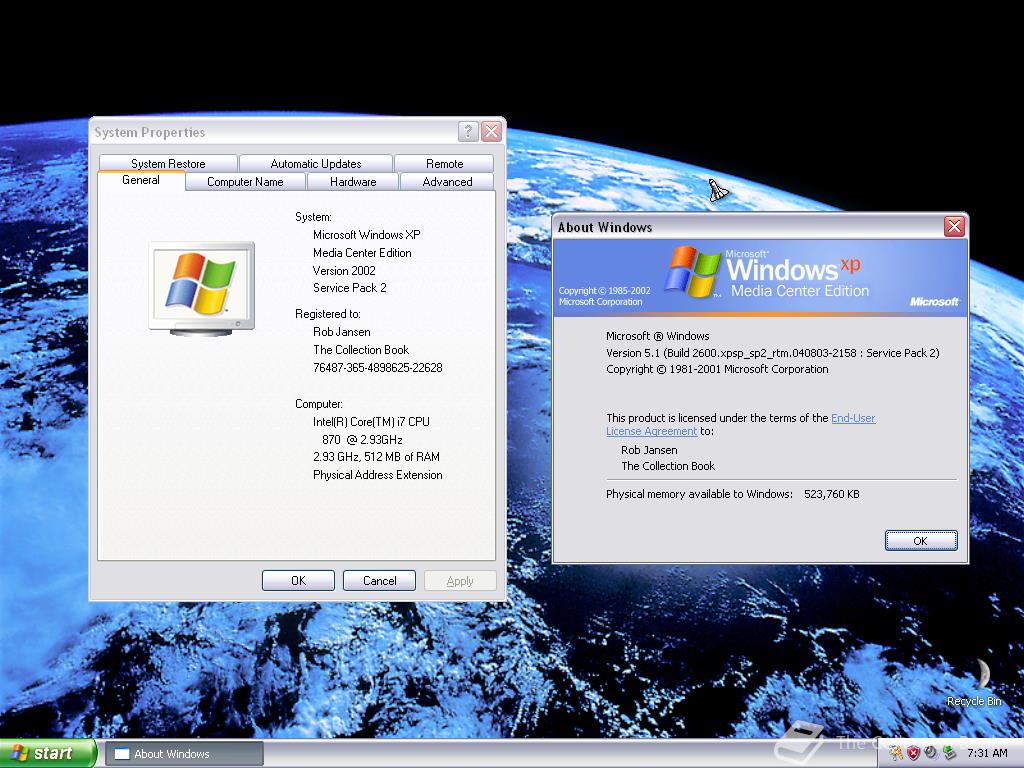
Task: Click 'Rob Jansen' in System Properties
Action: coord(342,332)
